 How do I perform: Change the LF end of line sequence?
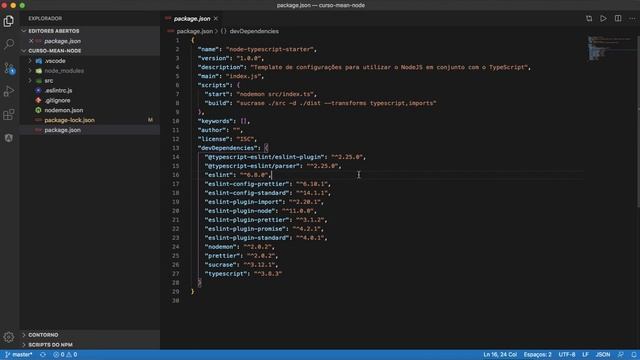585,355
